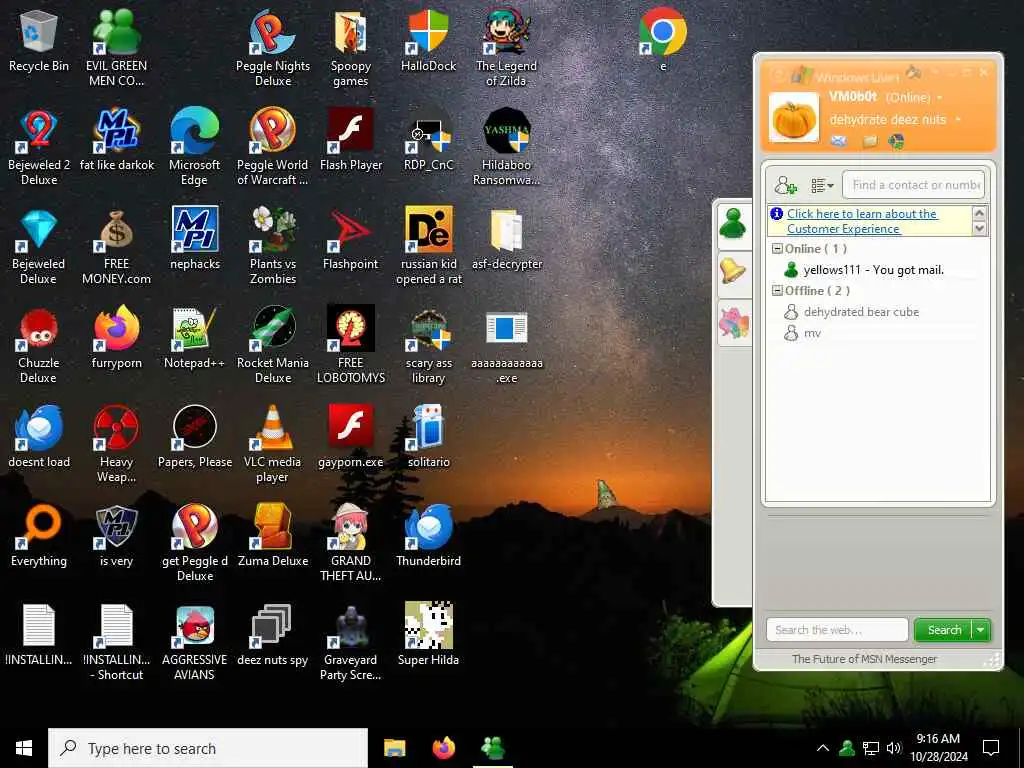Open File Explorer from the taskbar
The height and width of the screenshot is (768, 1024).
394,748
